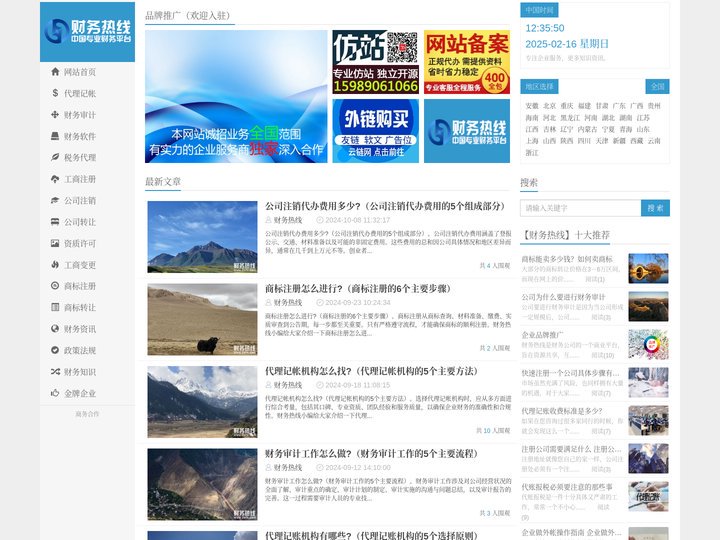Click the thumbs-up icon beside 金牌企业

click(55, 393)
